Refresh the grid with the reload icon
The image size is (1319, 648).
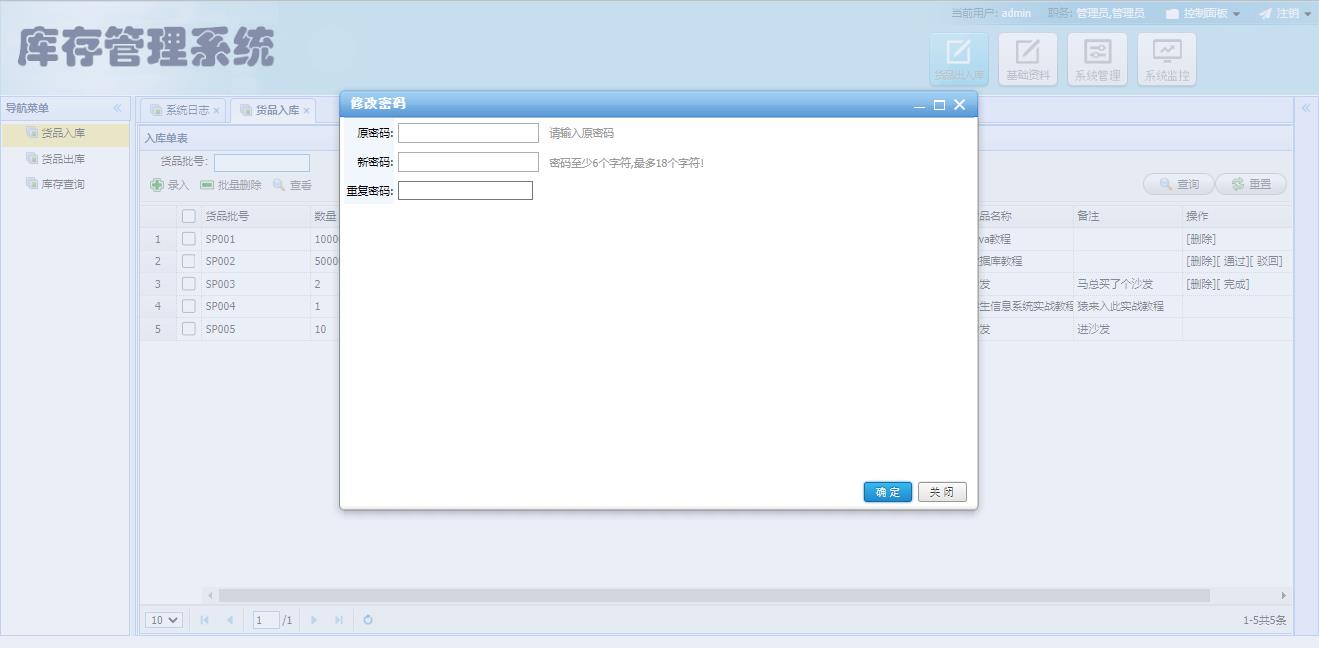coord(368,620)
